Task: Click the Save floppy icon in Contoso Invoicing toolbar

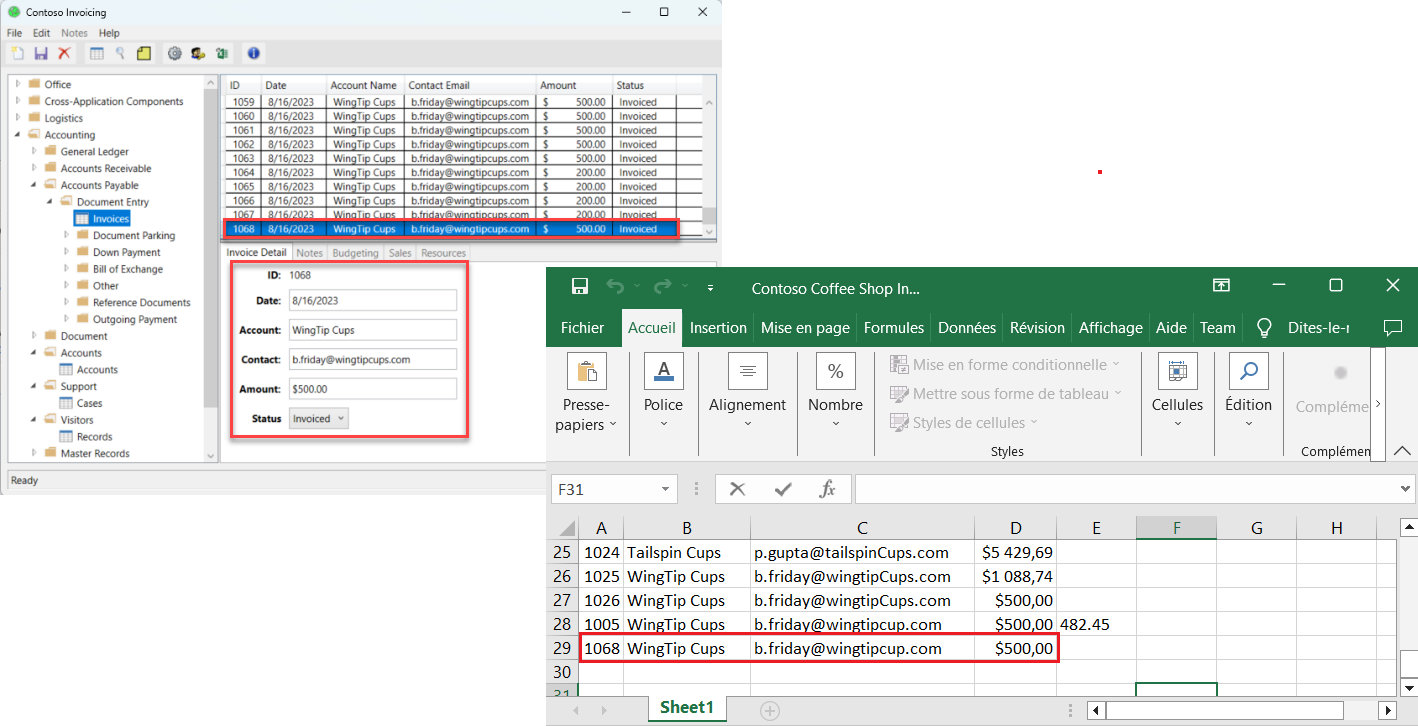Action: [x=41, y=53]
